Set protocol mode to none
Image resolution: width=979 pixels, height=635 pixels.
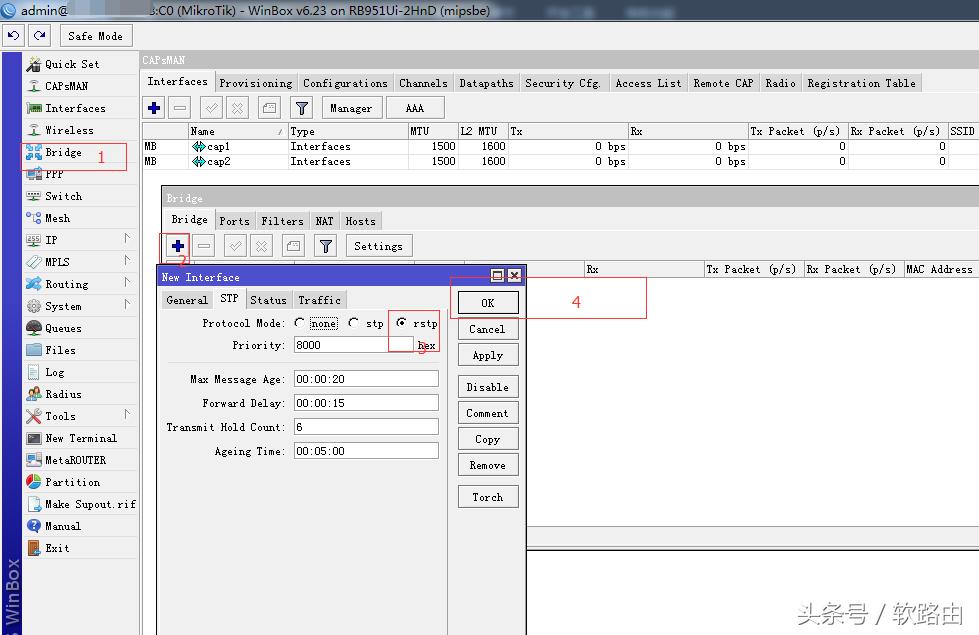(300, 323)
